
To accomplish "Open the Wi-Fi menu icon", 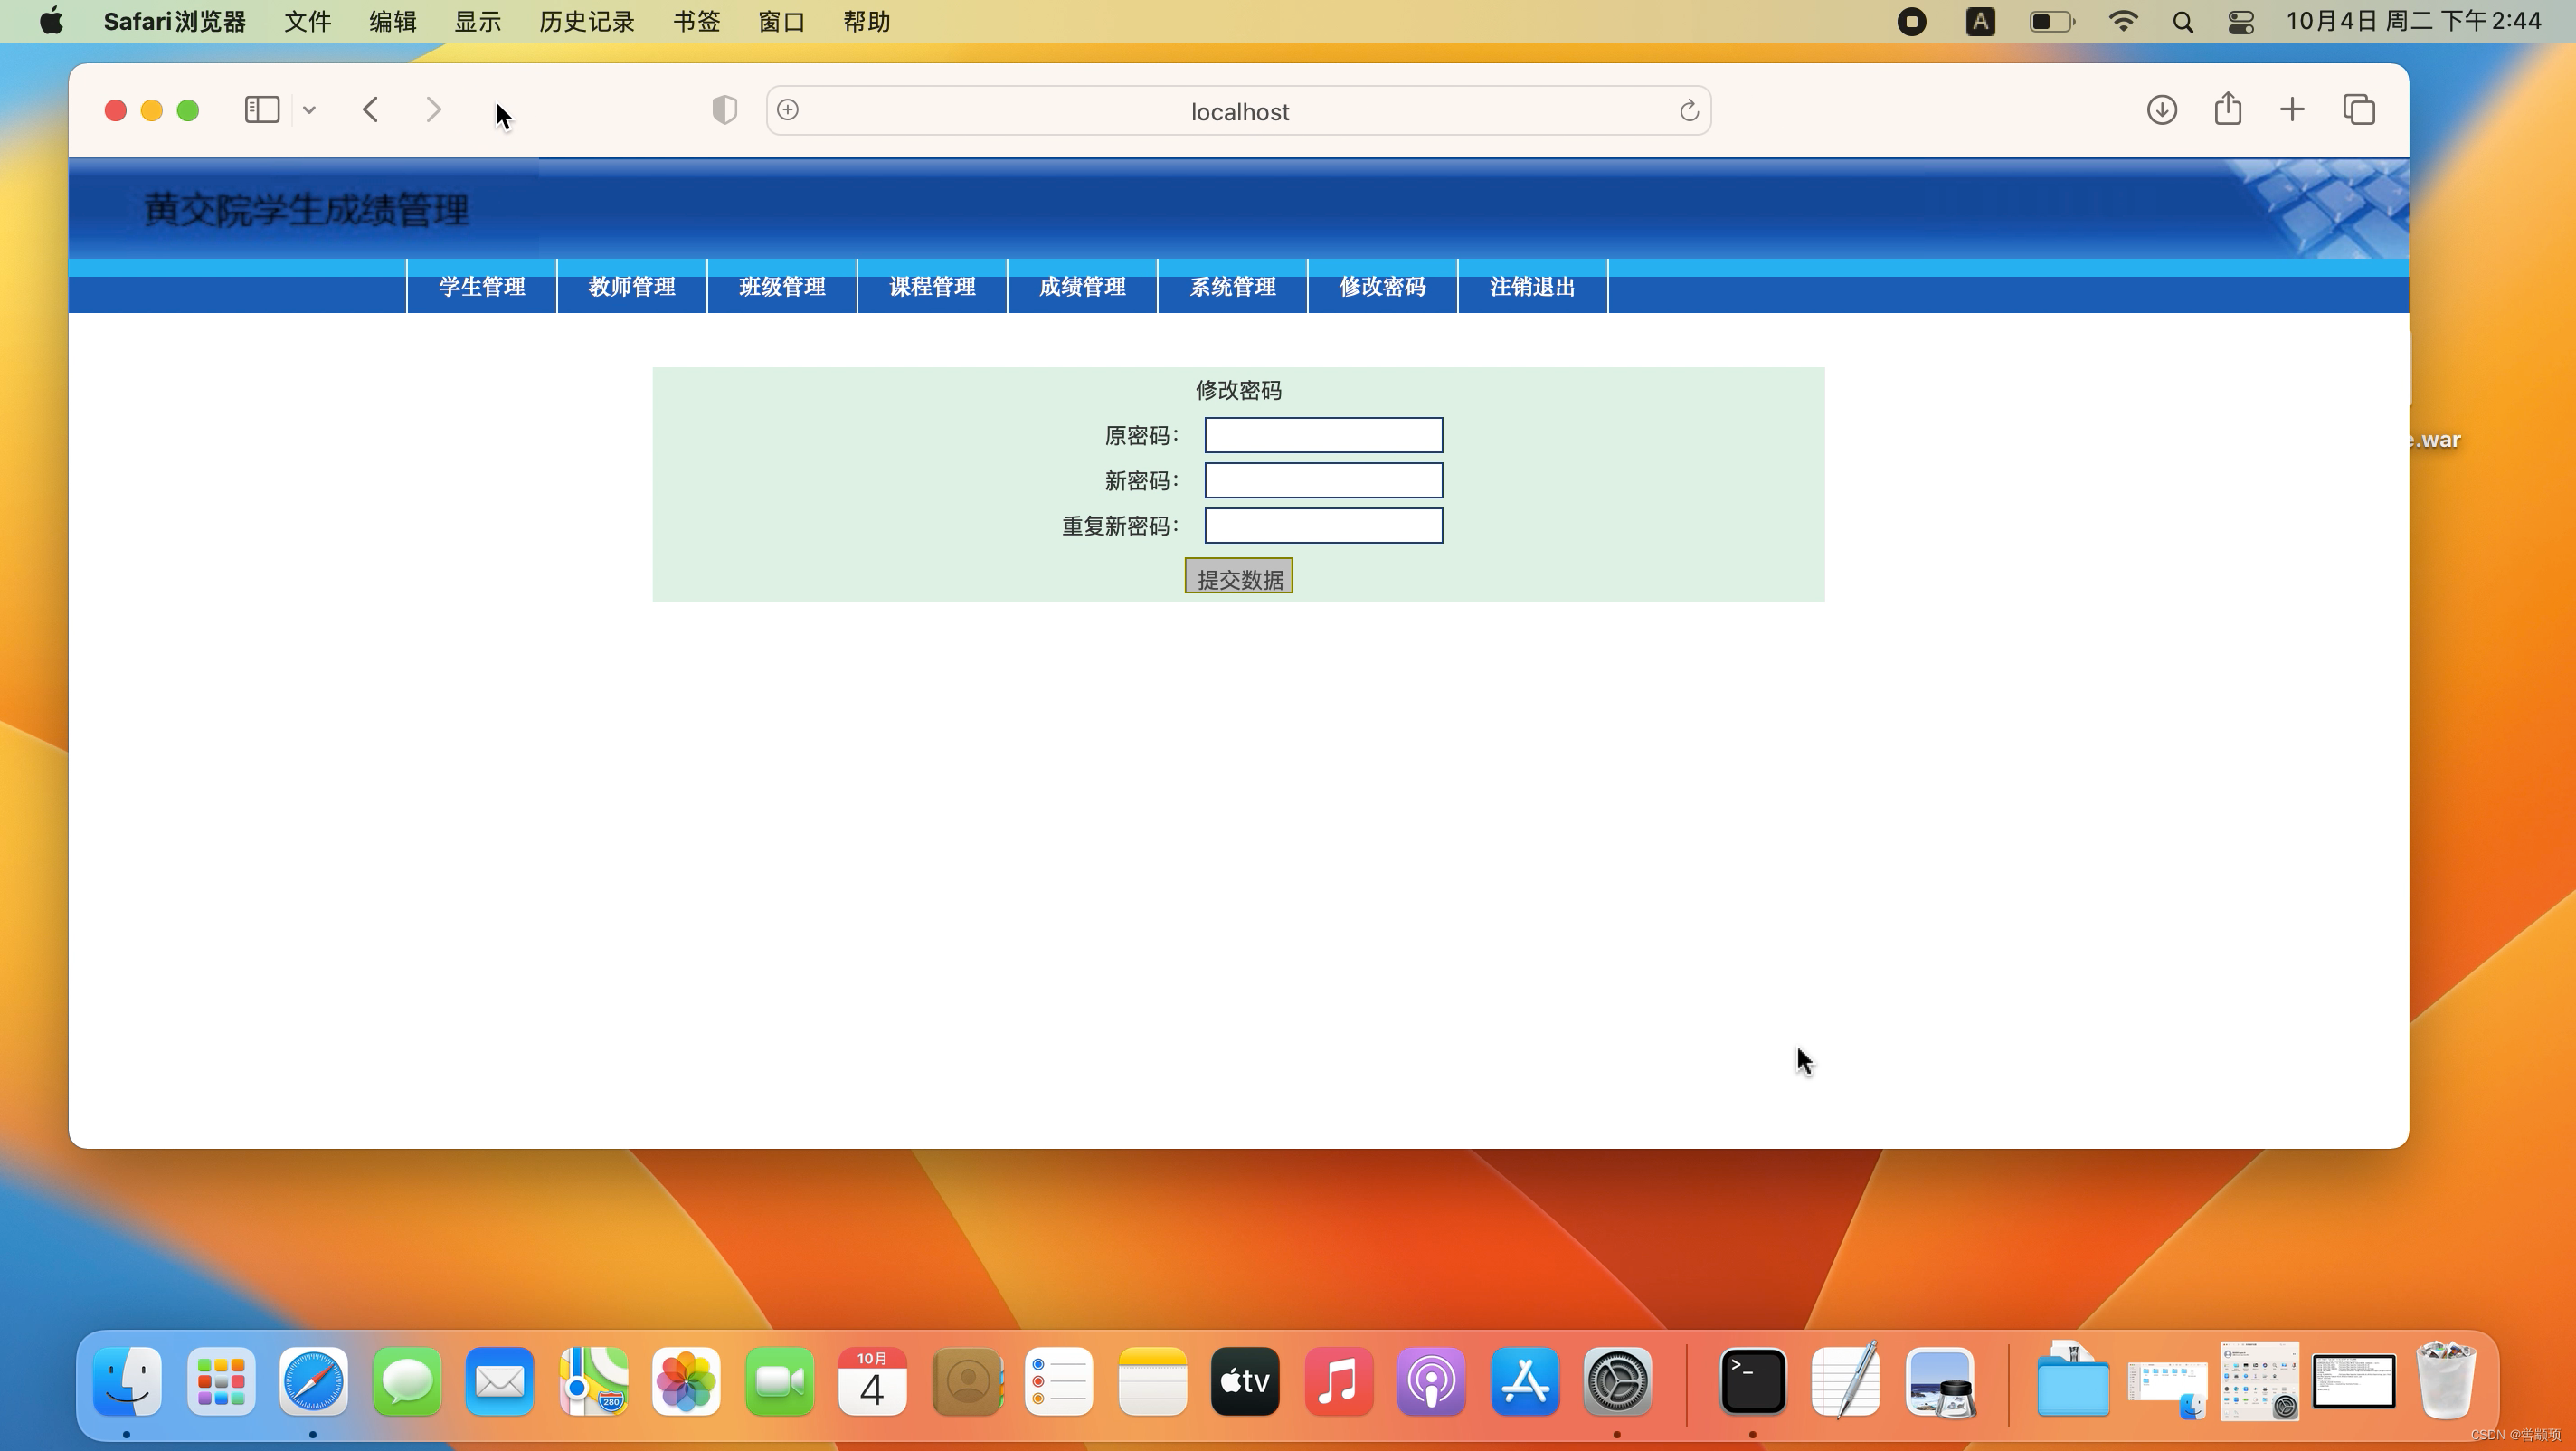I will coord(2123,22).
